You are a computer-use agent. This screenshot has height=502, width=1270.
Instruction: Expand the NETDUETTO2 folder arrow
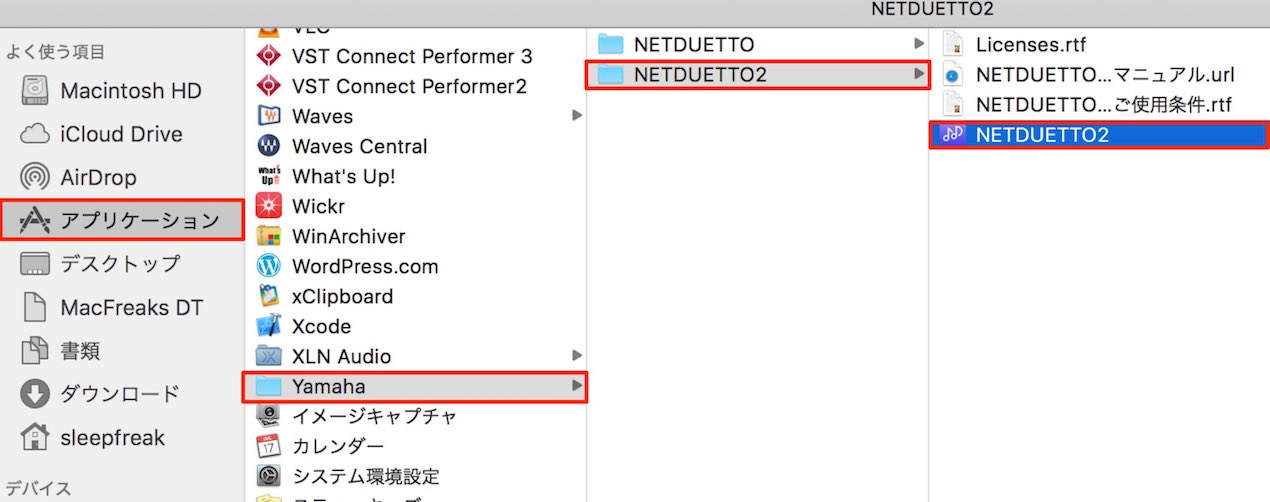918,74
